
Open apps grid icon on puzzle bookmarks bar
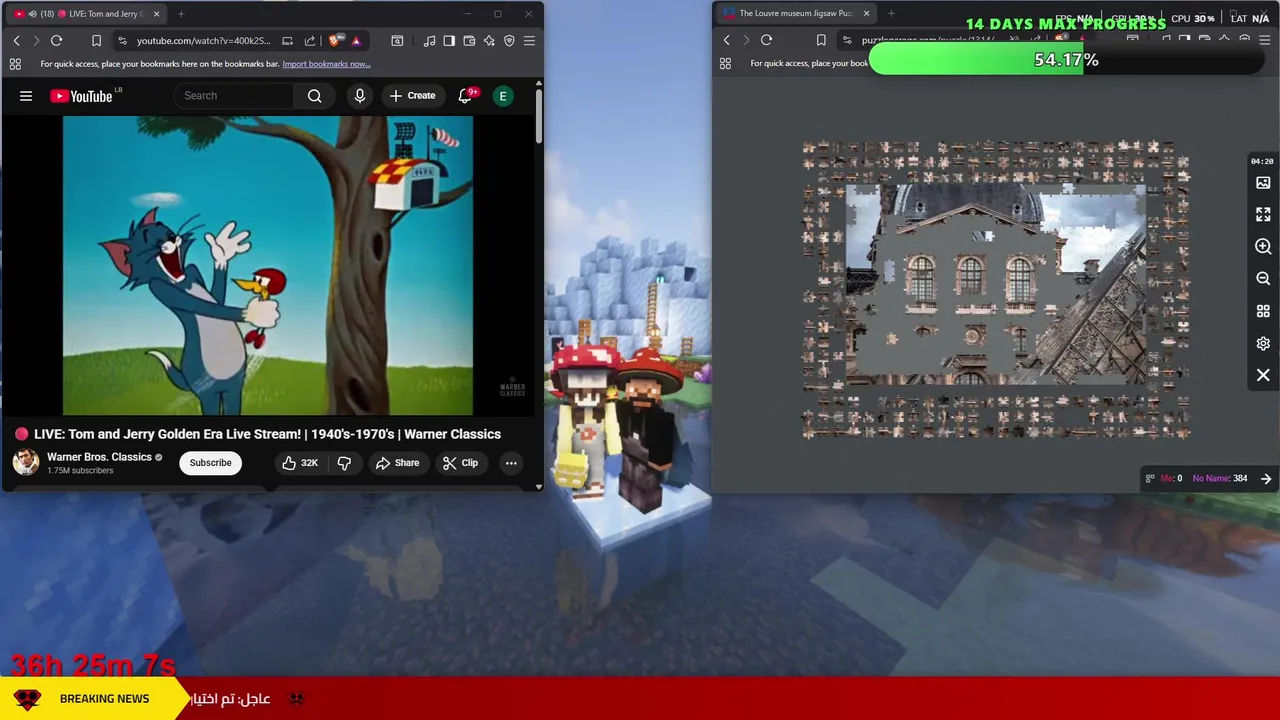point(725,63)
